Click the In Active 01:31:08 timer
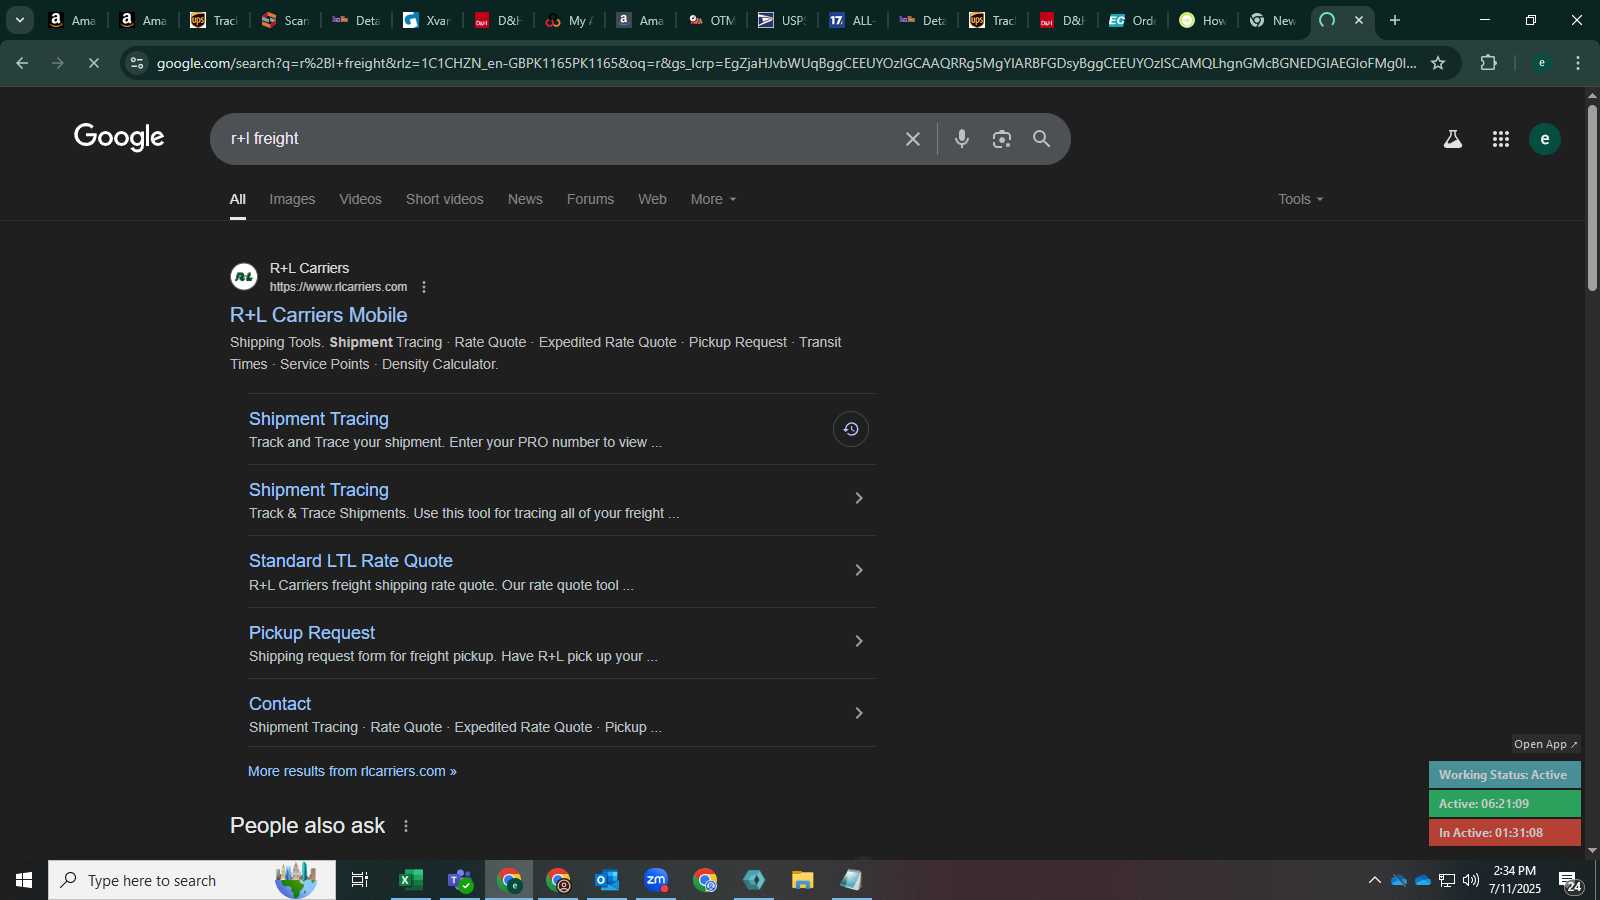This screenshot has height=900, width=1600. coord(1504,832)
